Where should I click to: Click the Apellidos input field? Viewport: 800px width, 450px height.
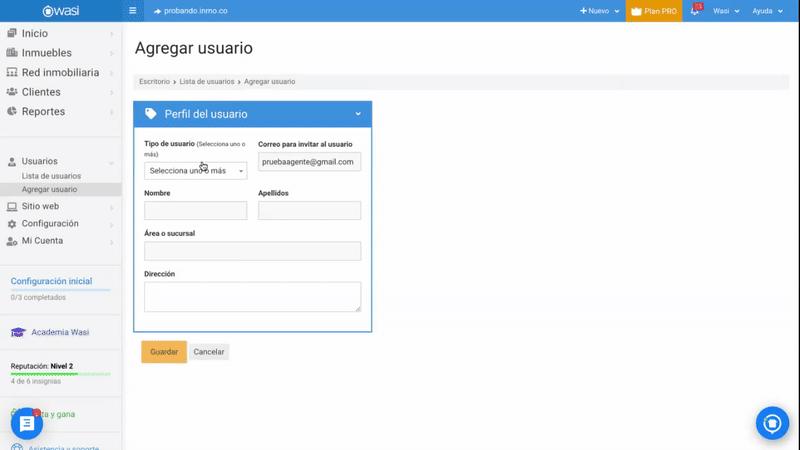point(309,210)
